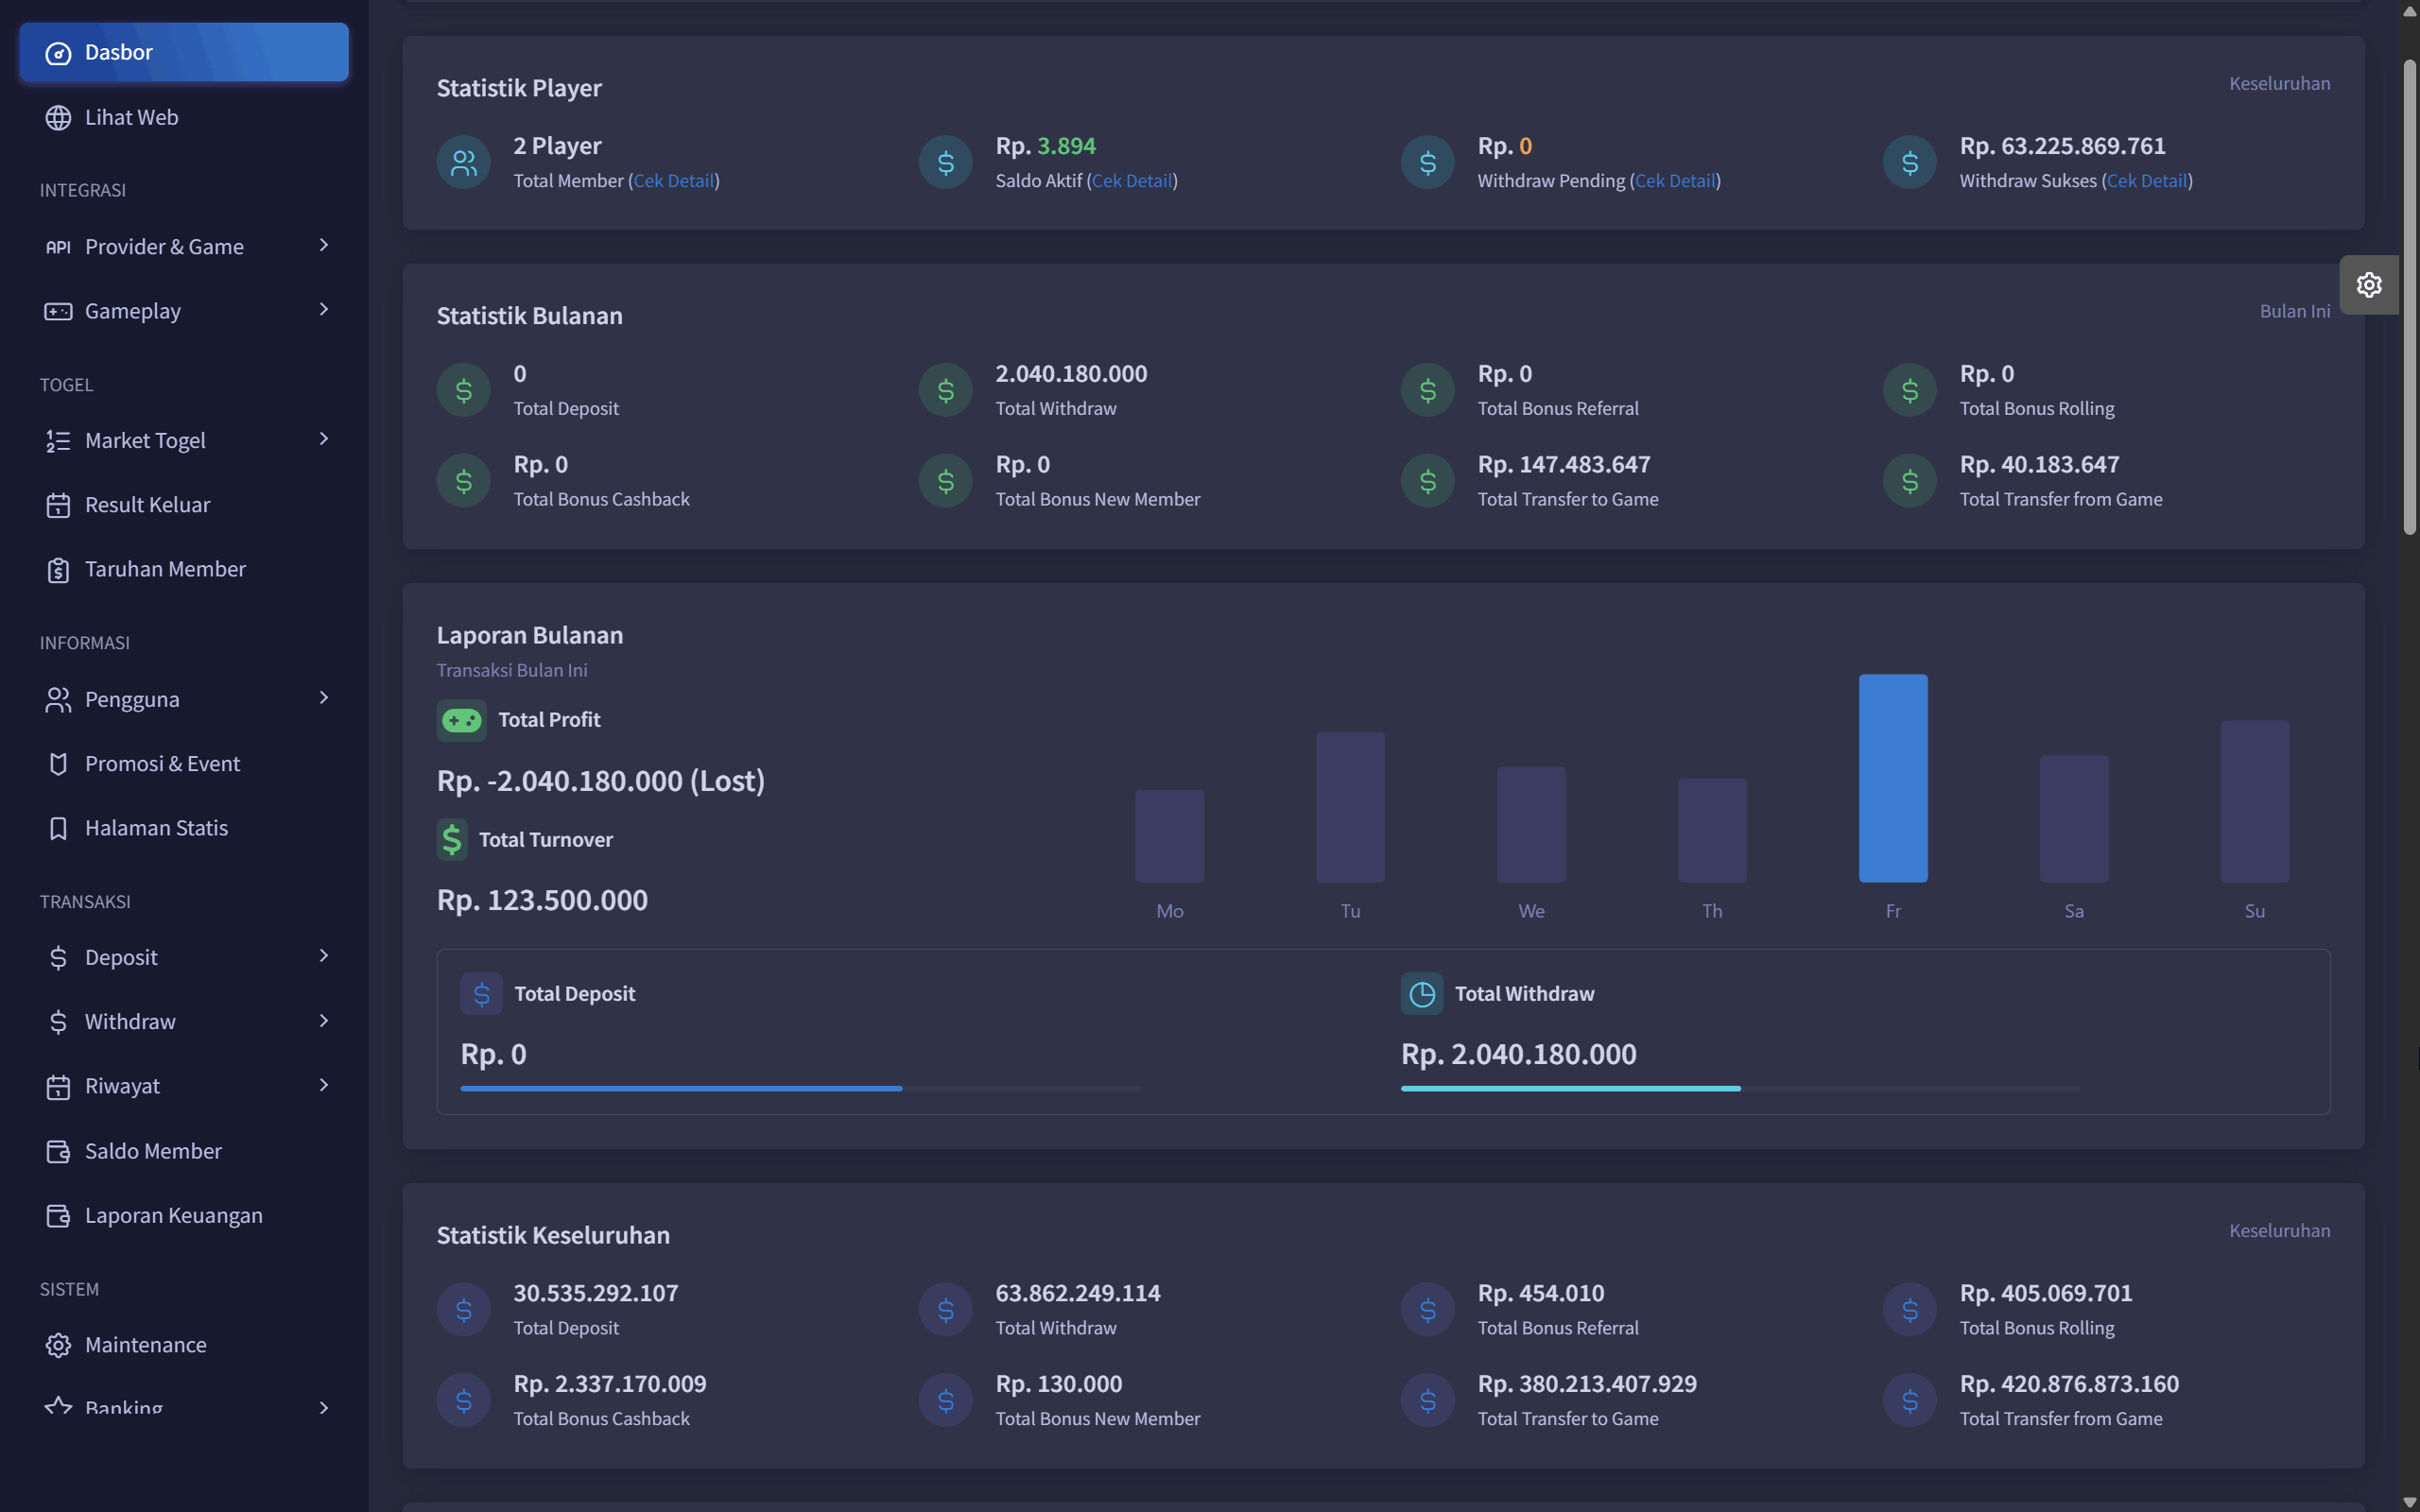Click the Lihat Web globe icon
The width and height of the screenshot is (2420, 1512).
click(x=58, y=117)
